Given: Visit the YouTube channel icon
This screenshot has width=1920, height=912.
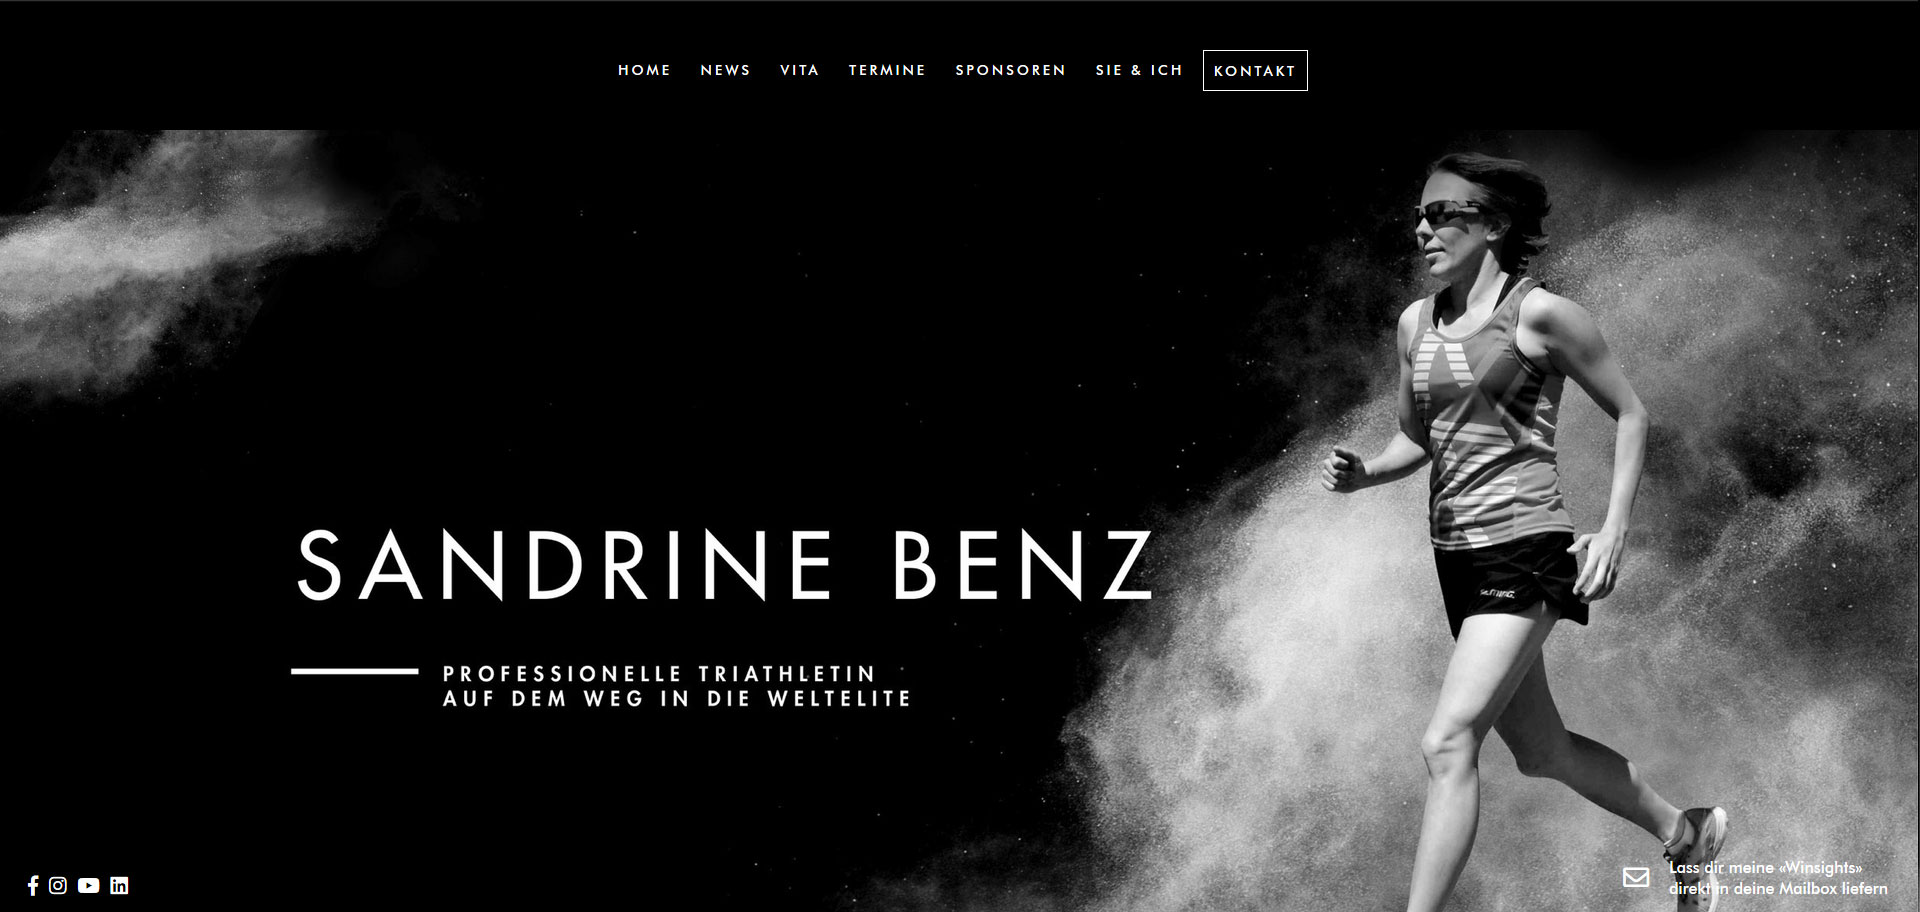Looking at the screenshot, I should click(x=89, y=885).
